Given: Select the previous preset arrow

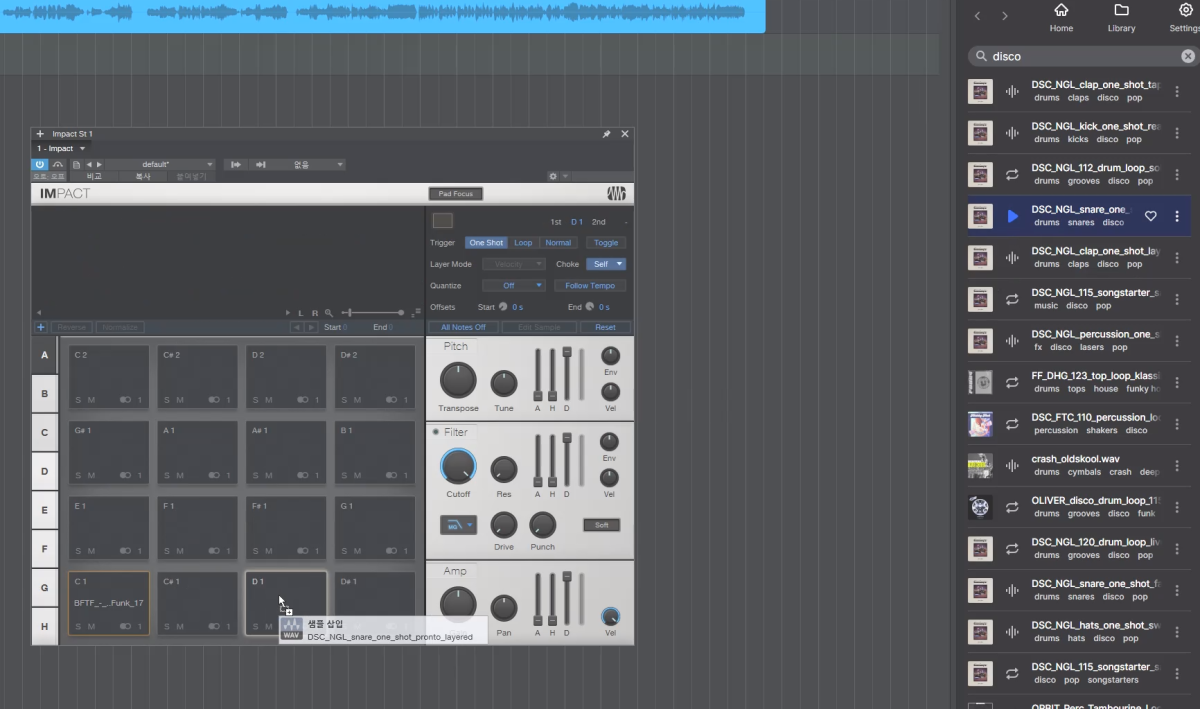Looking at the screenshot, I should pyautogui.click(x=88, y=164).
